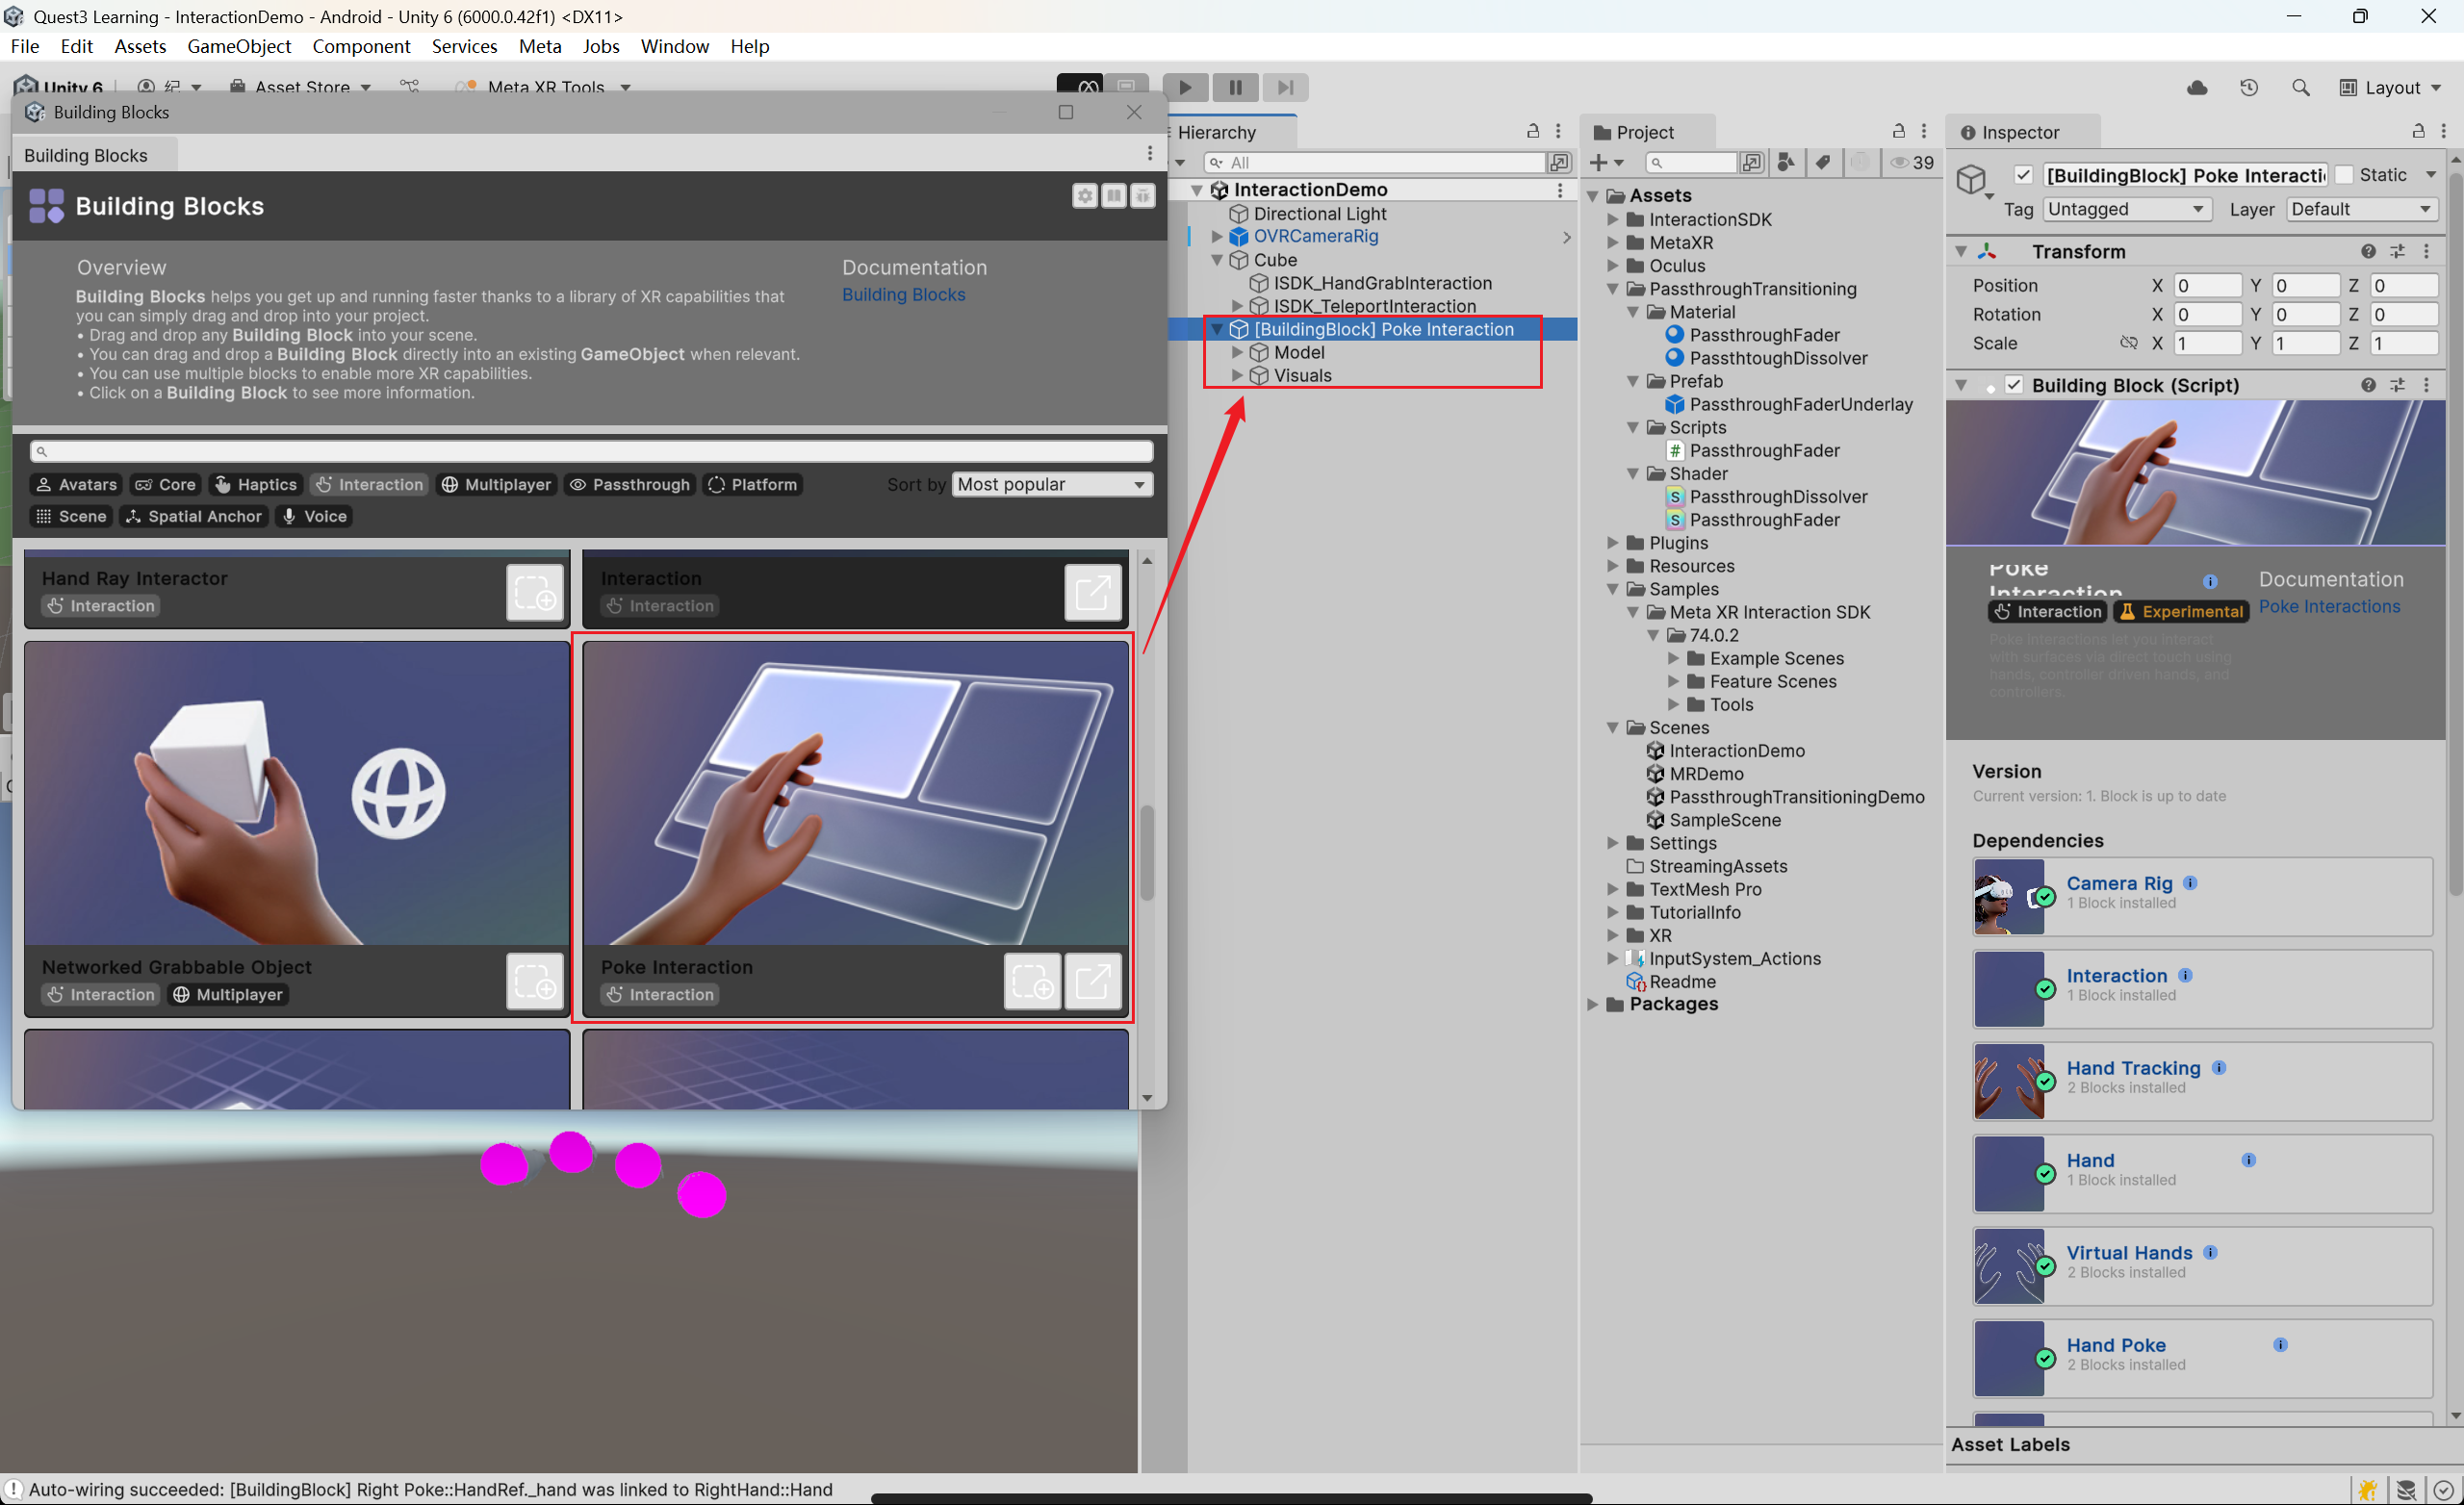Open Hierarchy panel more options menu
Viewport: 2464px width, 1505px height.
1558,131
